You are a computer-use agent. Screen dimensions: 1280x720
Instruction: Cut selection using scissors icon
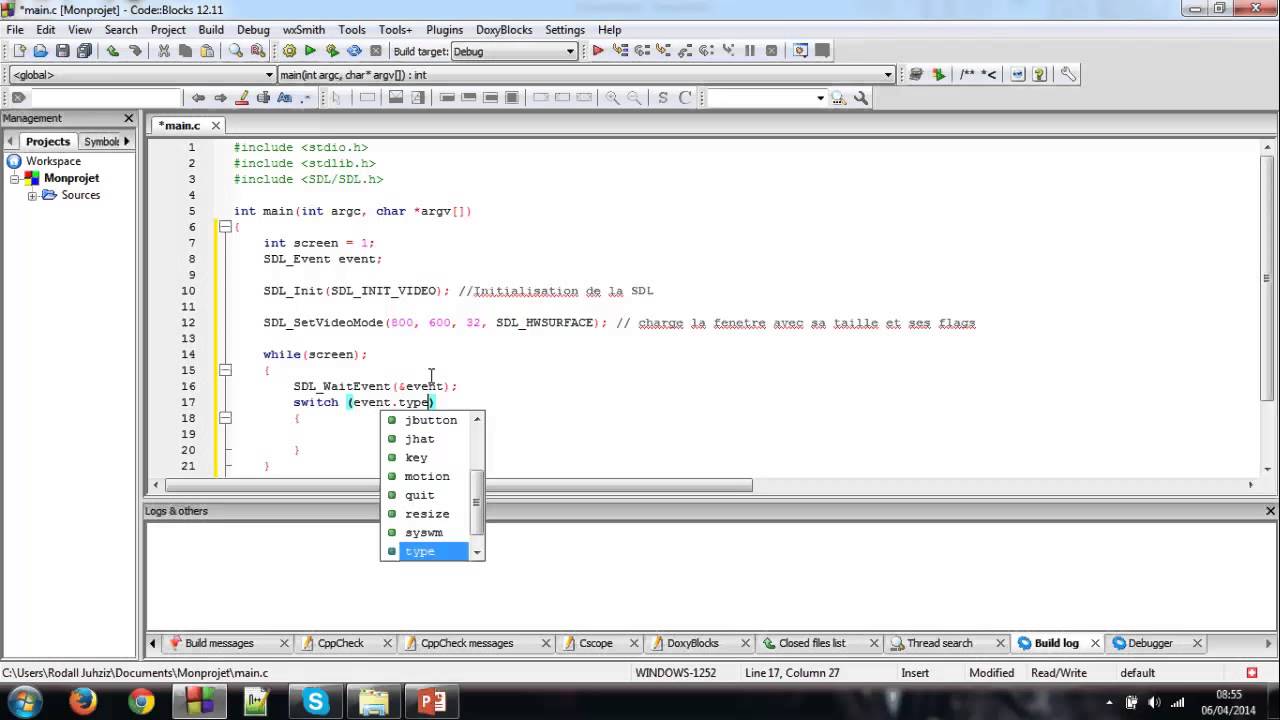(x=164, y=51)
